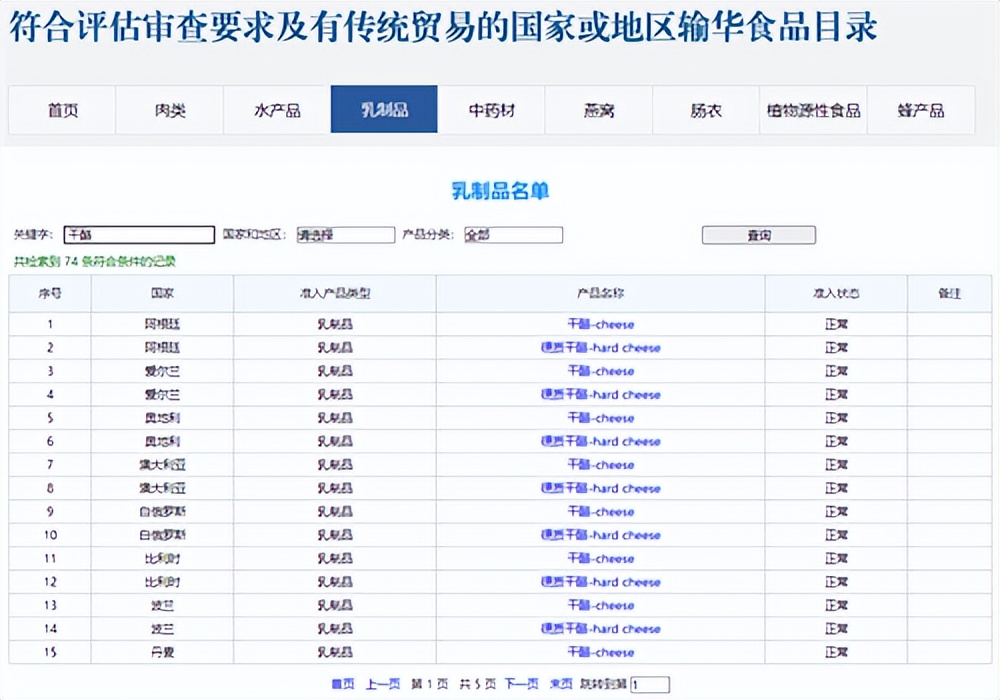Image resolution: width=1000 pixels, height=700 pixels.
Task: Switch to the 燕窝 tab
Action: tap(599, 110)
